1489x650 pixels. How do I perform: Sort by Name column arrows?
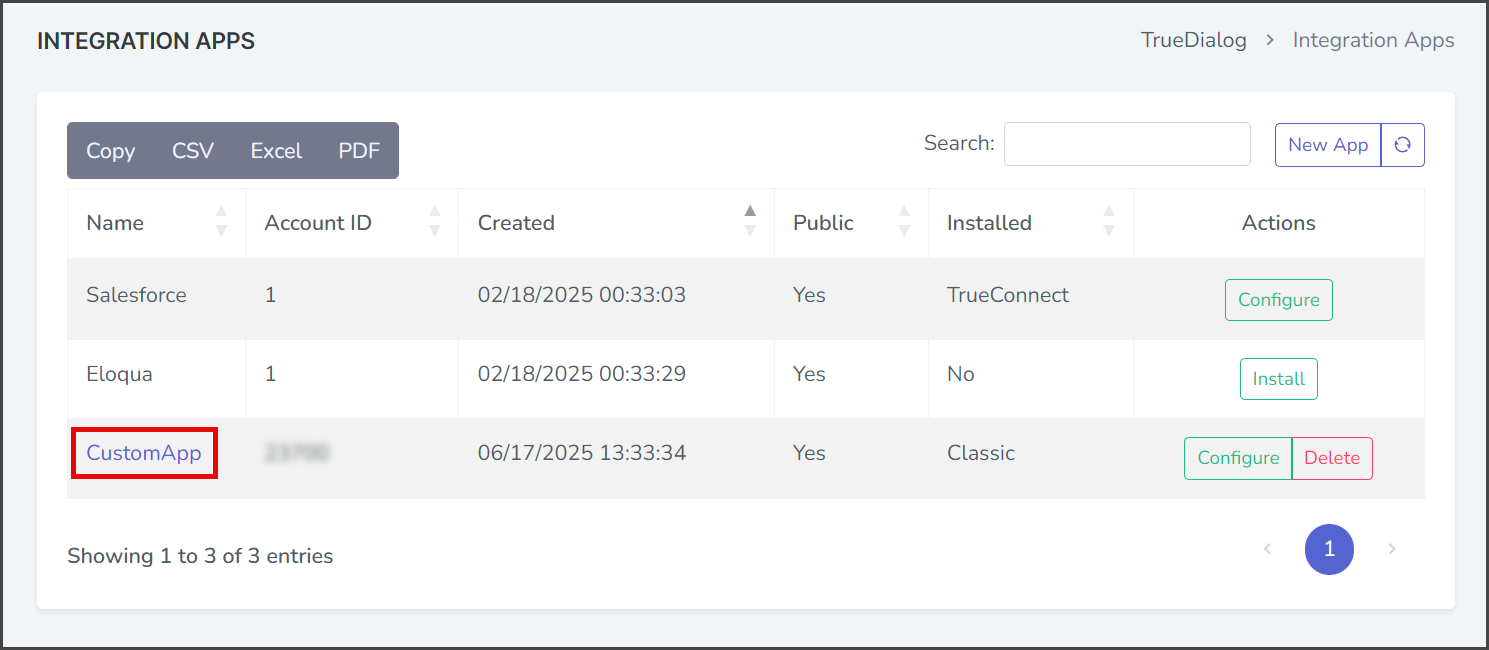[x=222, y=221]
